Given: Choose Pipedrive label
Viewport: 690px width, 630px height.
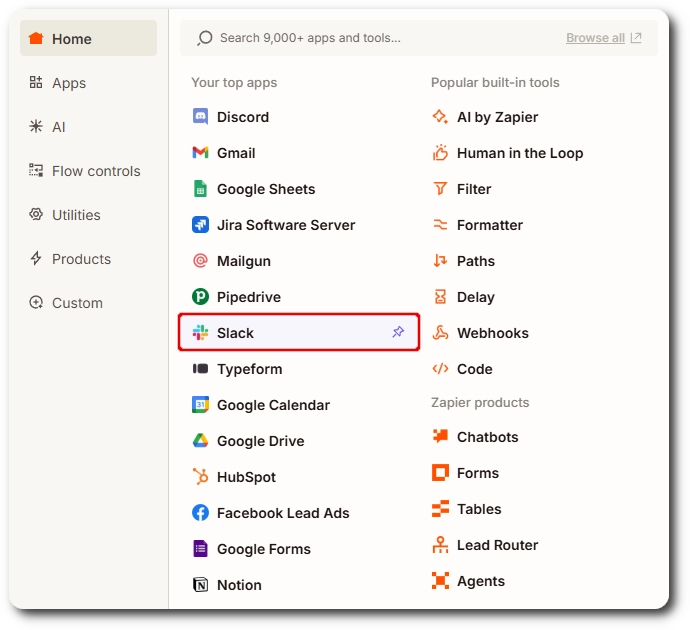Looking at the screenshot, I should [x=249, y=297].
